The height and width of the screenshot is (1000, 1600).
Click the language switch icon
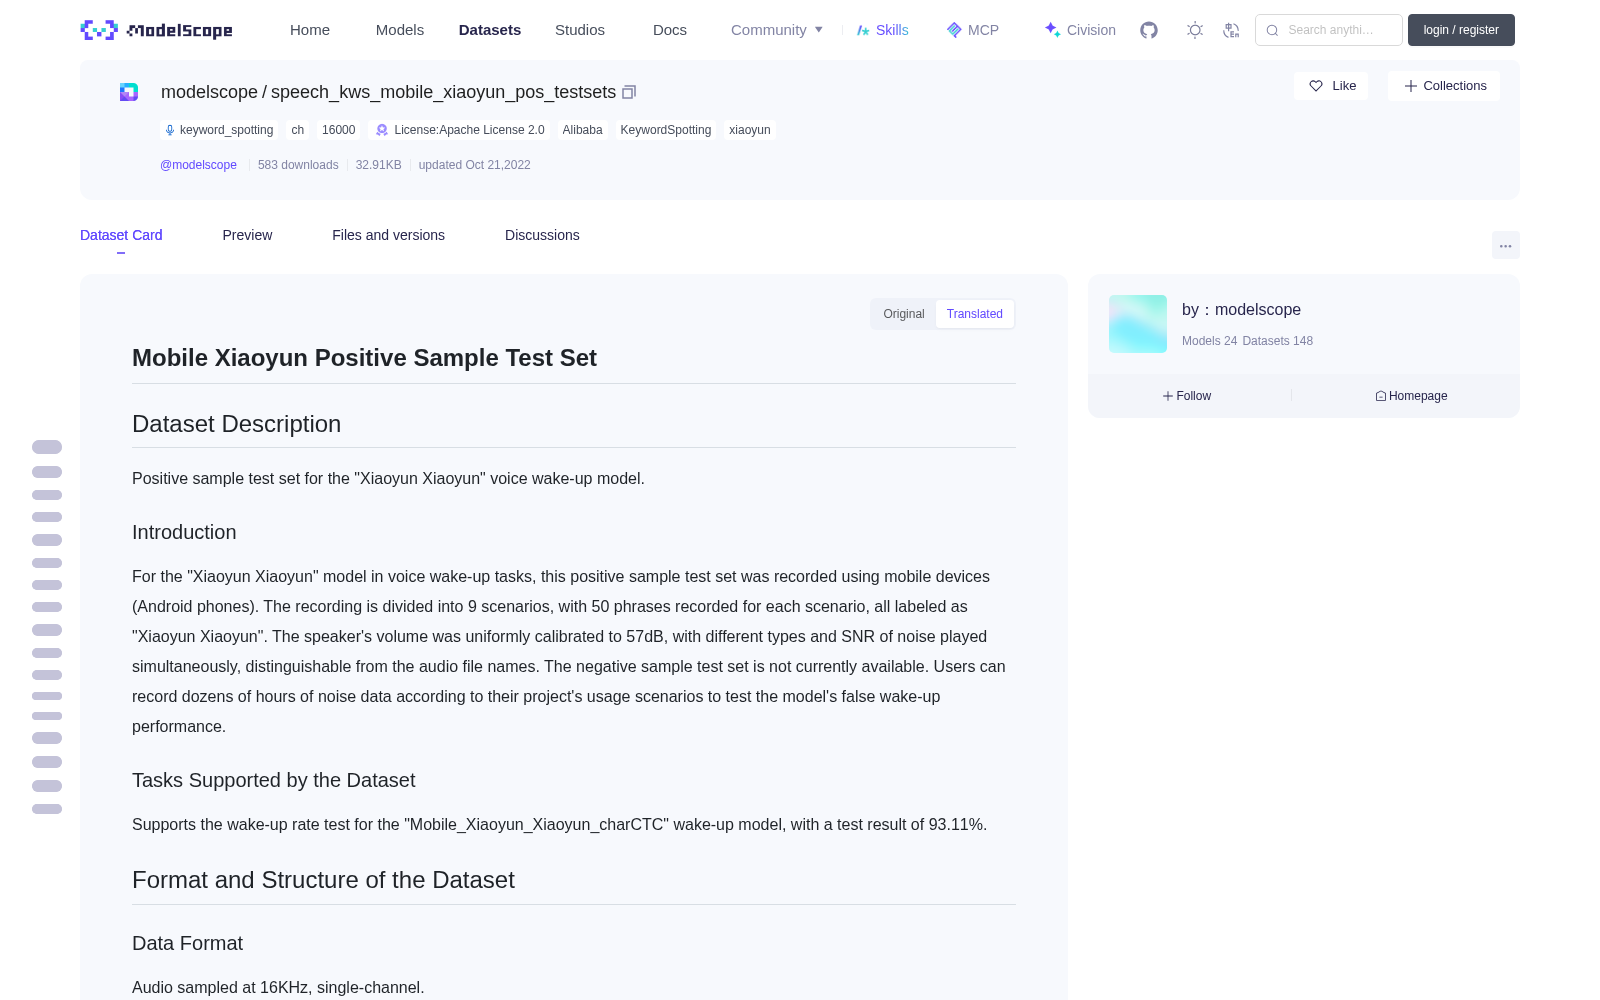1232,30
